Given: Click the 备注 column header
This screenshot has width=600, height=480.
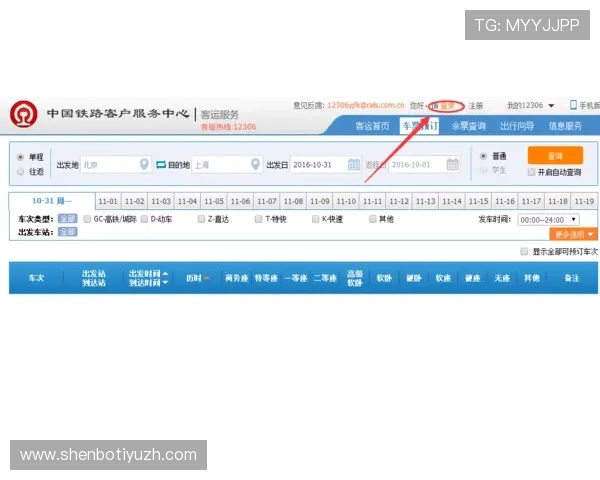Looking at the screenshot, I should click(572, 278).
